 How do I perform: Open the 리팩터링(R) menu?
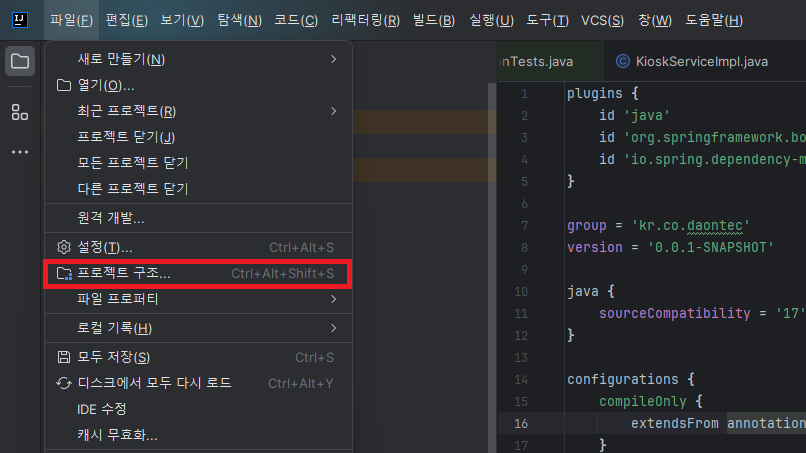(365, 21)
